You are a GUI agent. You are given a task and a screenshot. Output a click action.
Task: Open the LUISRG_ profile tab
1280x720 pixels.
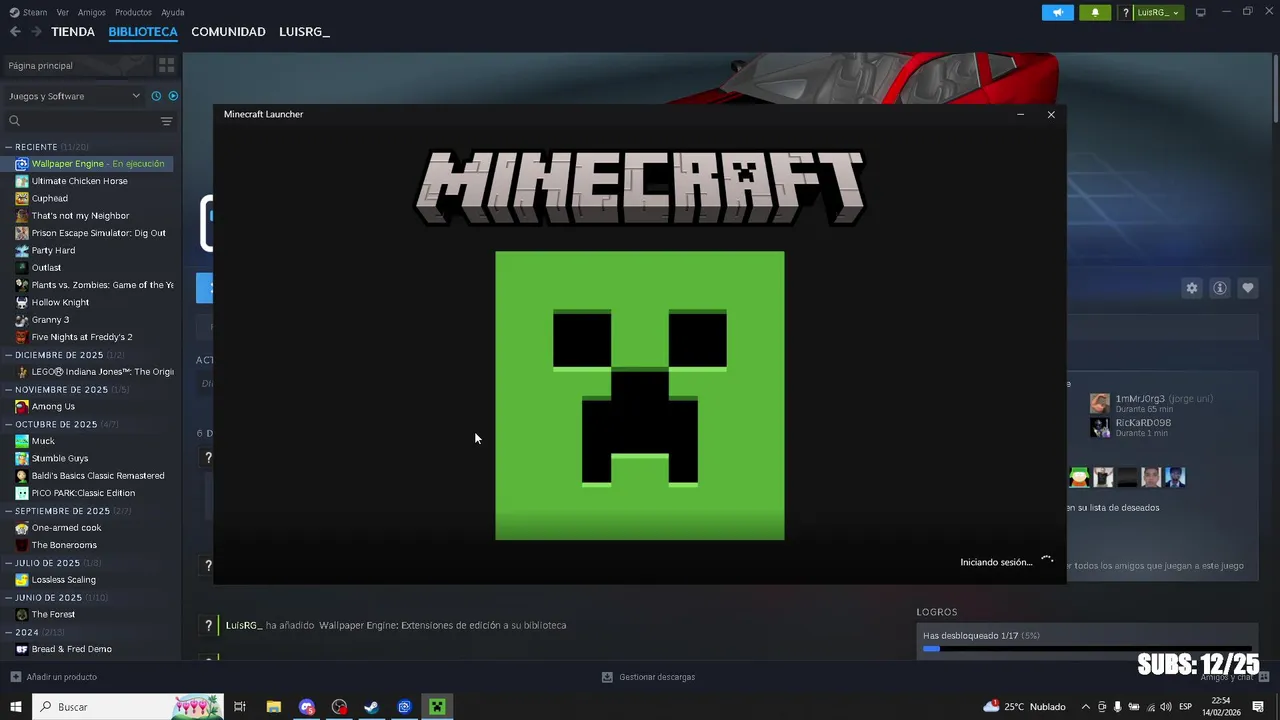coord(304,32)
